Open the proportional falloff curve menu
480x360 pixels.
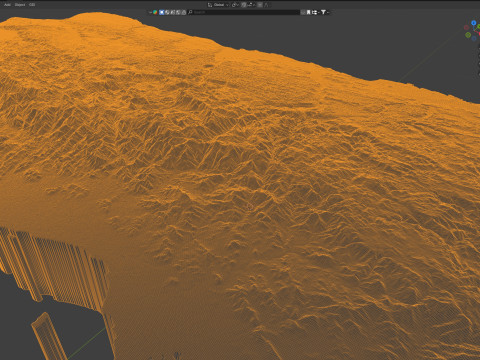[x=267, y=5]
